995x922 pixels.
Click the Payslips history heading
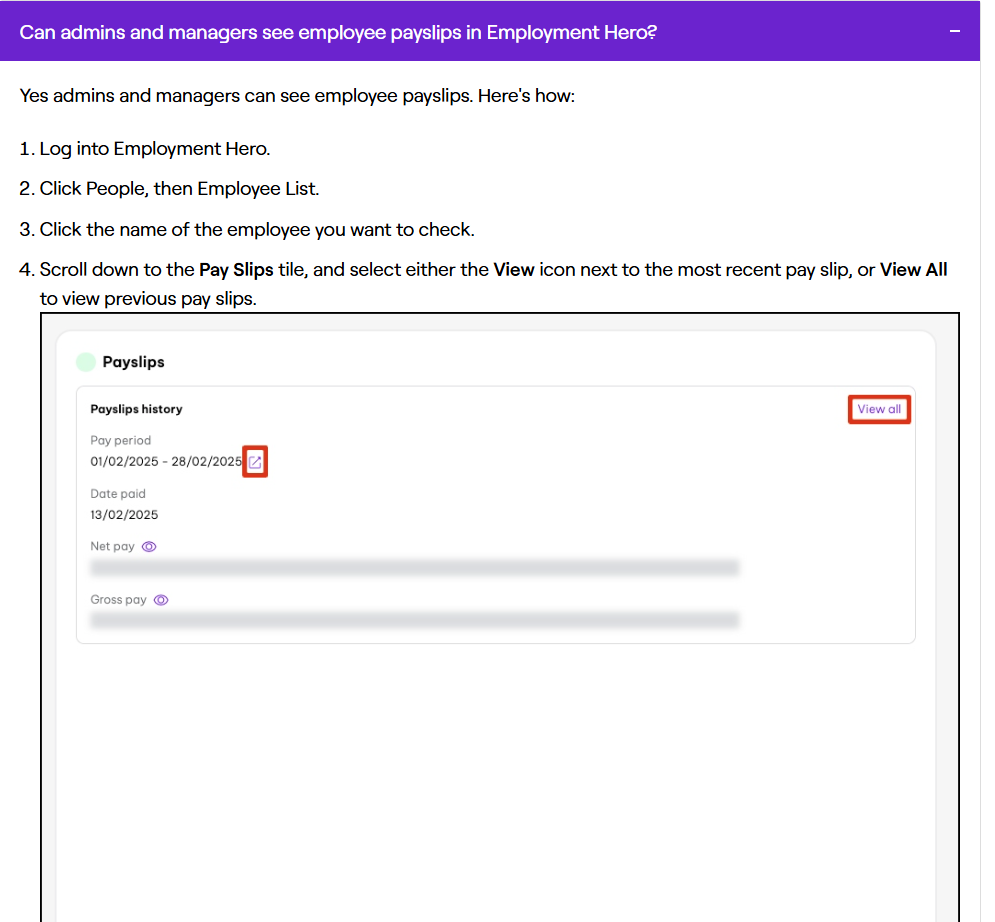click(136, 409)
